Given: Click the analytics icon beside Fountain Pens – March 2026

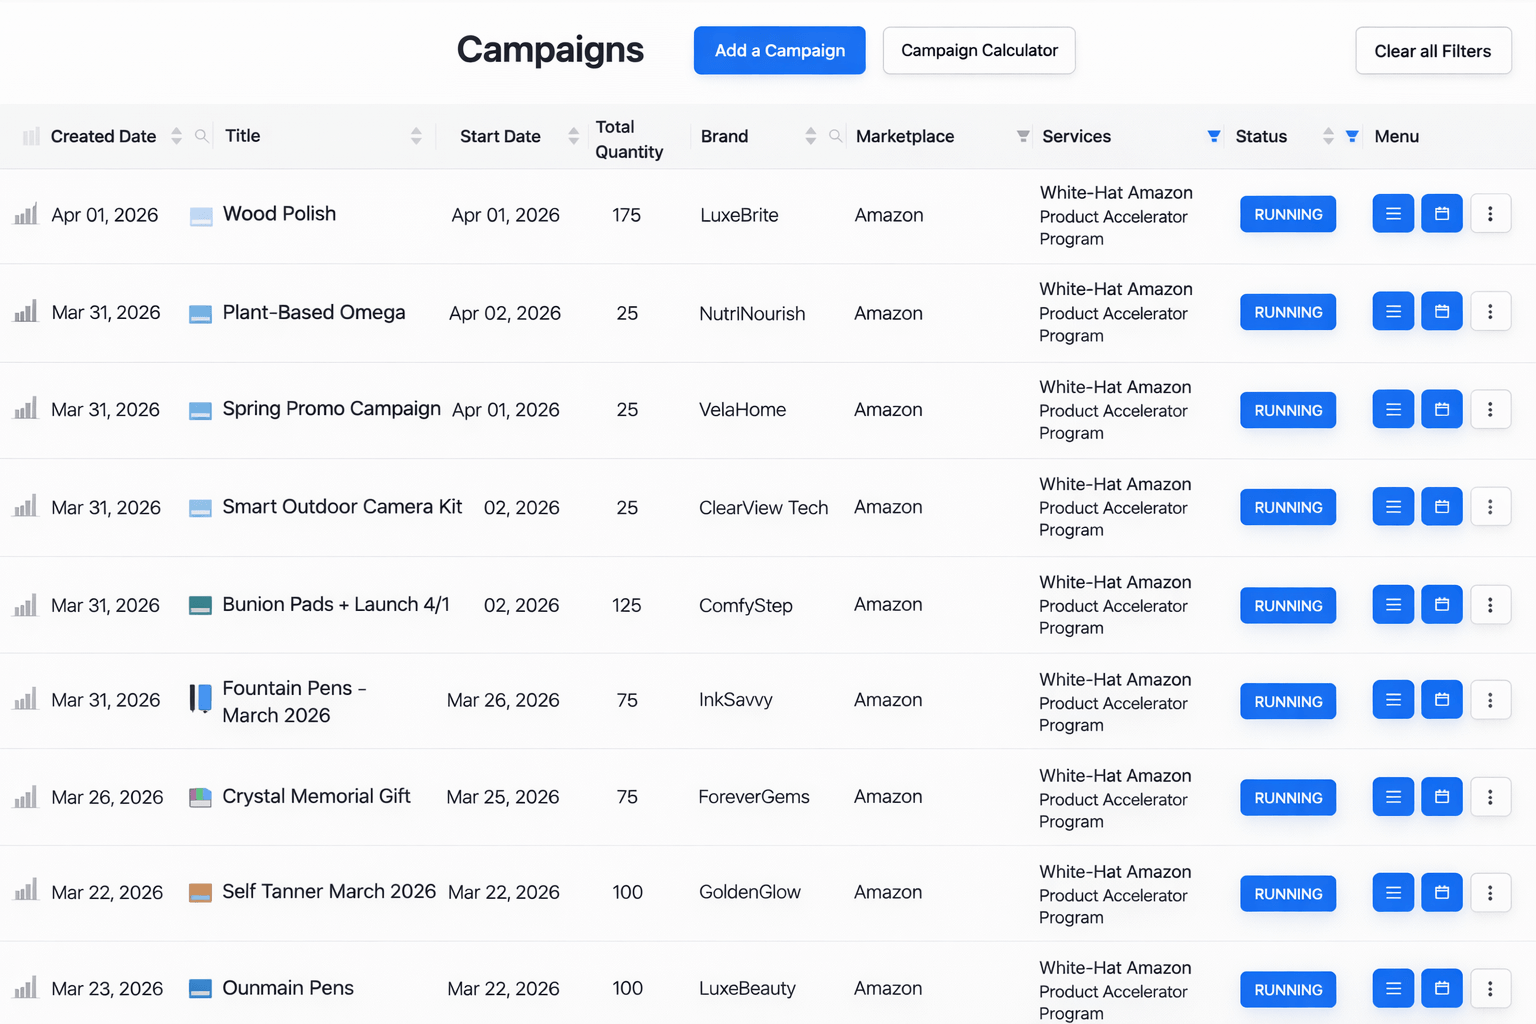Looking at the screenshot, I should point(25,700).
